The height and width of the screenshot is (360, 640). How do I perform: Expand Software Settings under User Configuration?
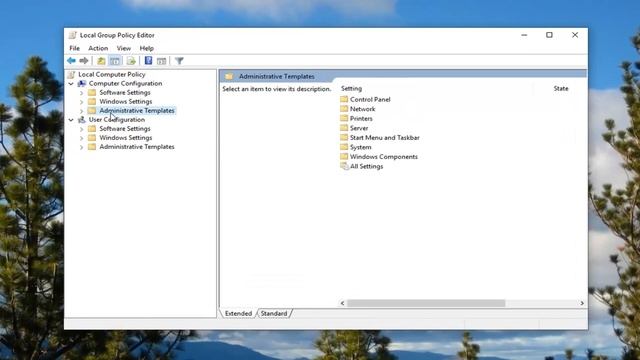coord(81,129)
